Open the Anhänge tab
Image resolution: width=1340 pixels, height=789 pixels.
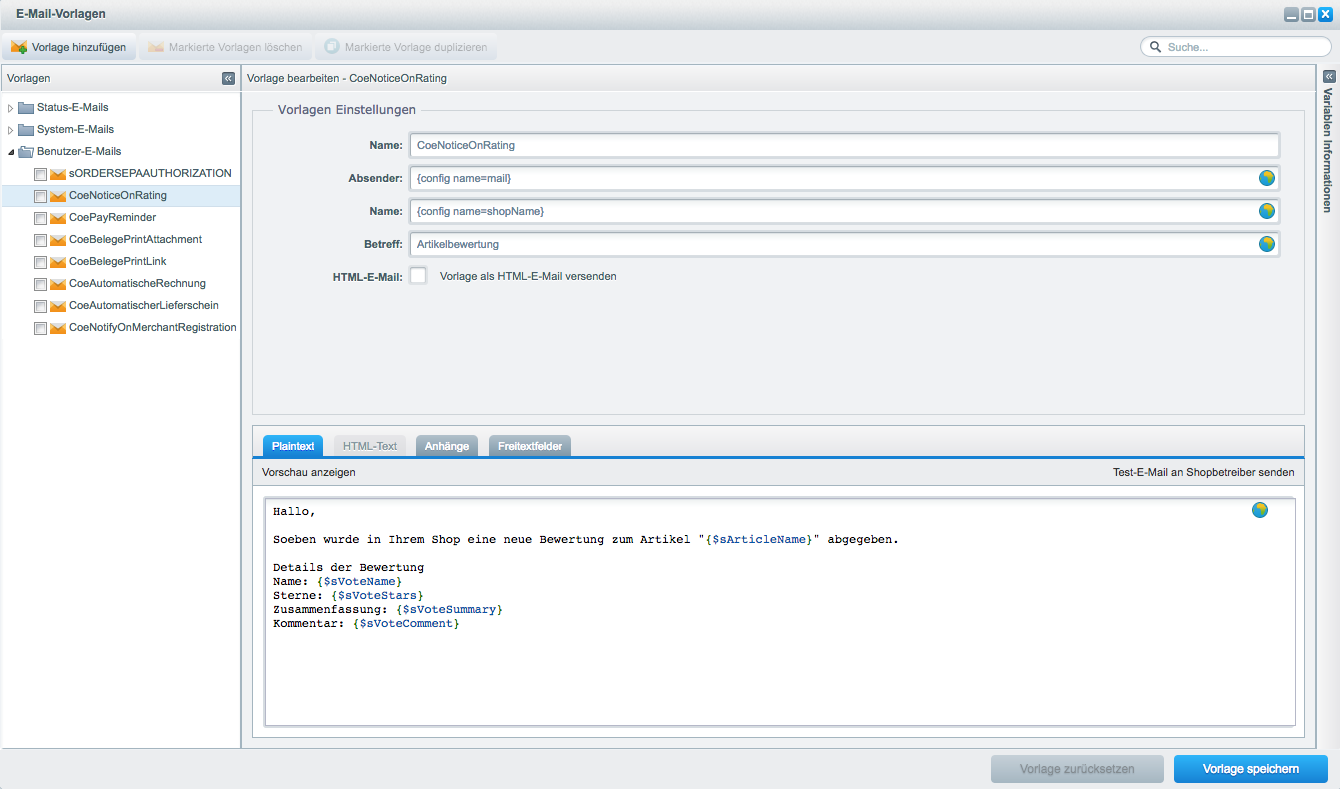tap(447, 446)
